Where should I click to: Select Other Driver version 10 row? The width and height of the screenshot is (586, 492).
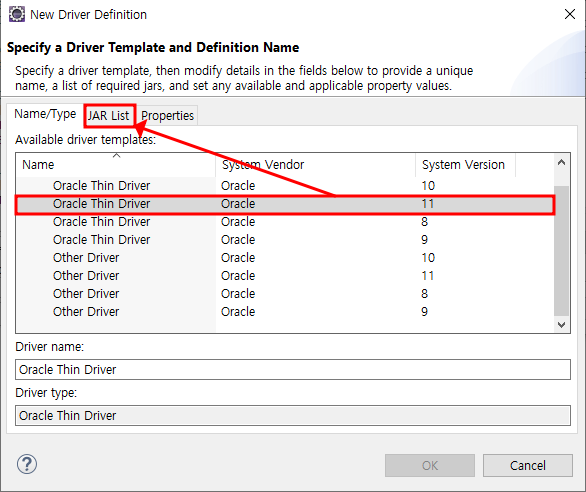point(285,258)
